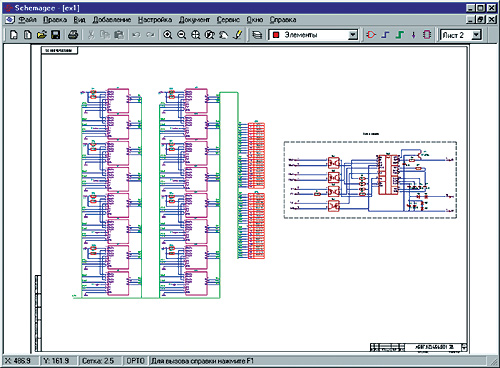
Task: Click the document icon left of Файл menu
Action: tap(10, 20)
